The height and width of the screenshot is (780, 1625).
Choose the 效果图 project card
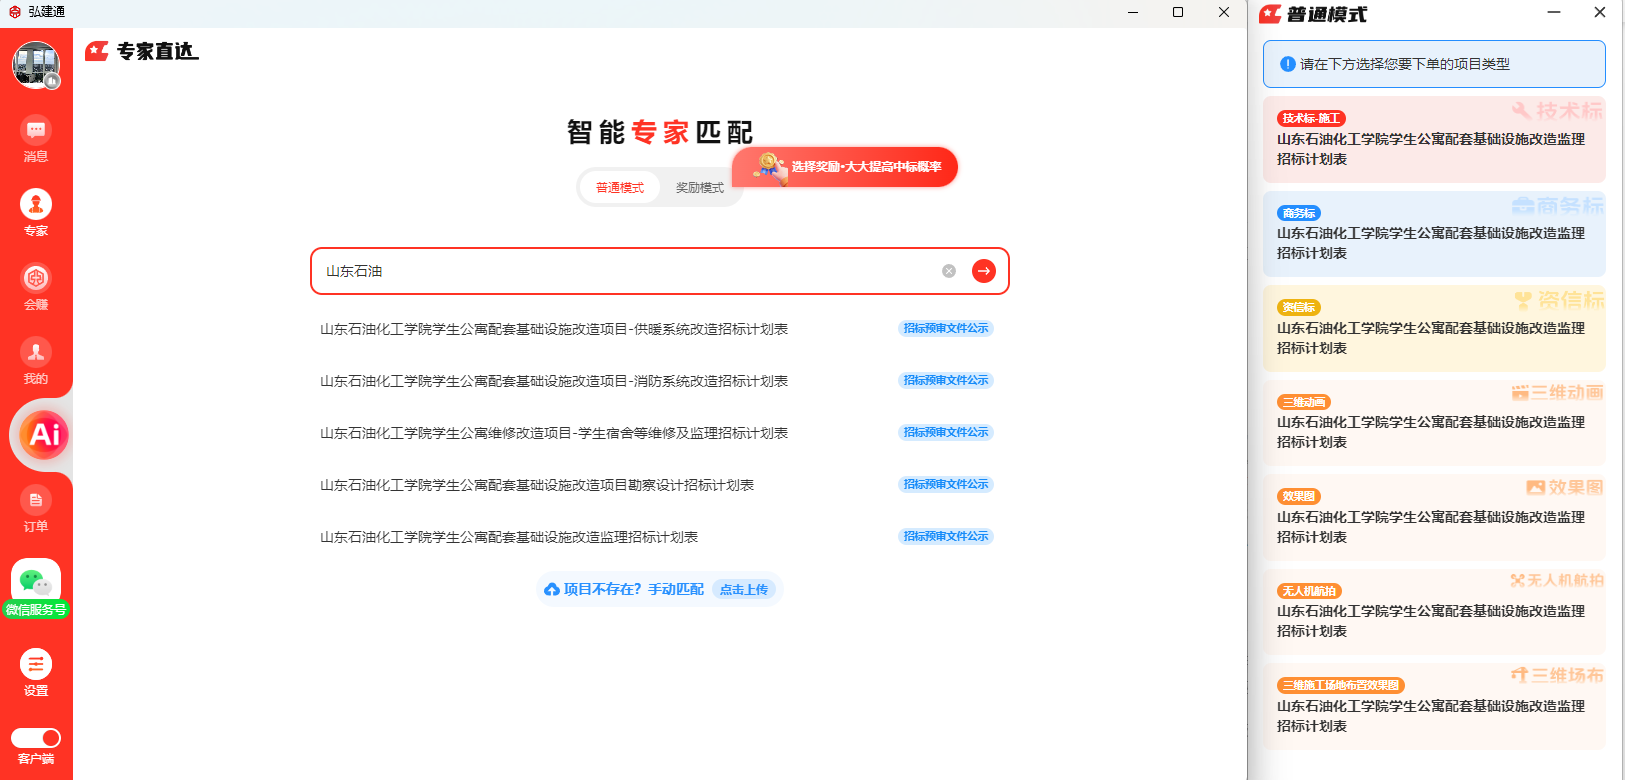pyautogui.click(x=1434, y=517)
